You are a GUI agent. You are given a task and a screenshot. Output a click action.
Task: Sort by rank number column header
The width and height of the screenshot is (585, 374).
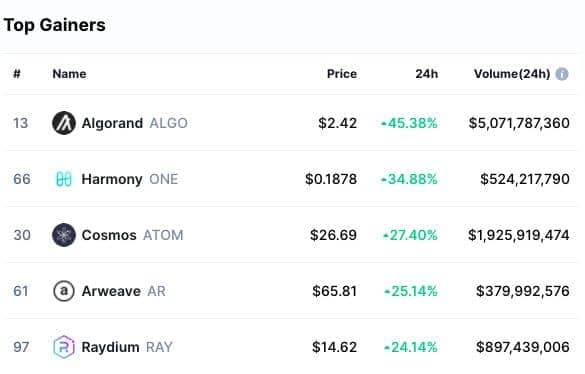(x=17, y=74)
